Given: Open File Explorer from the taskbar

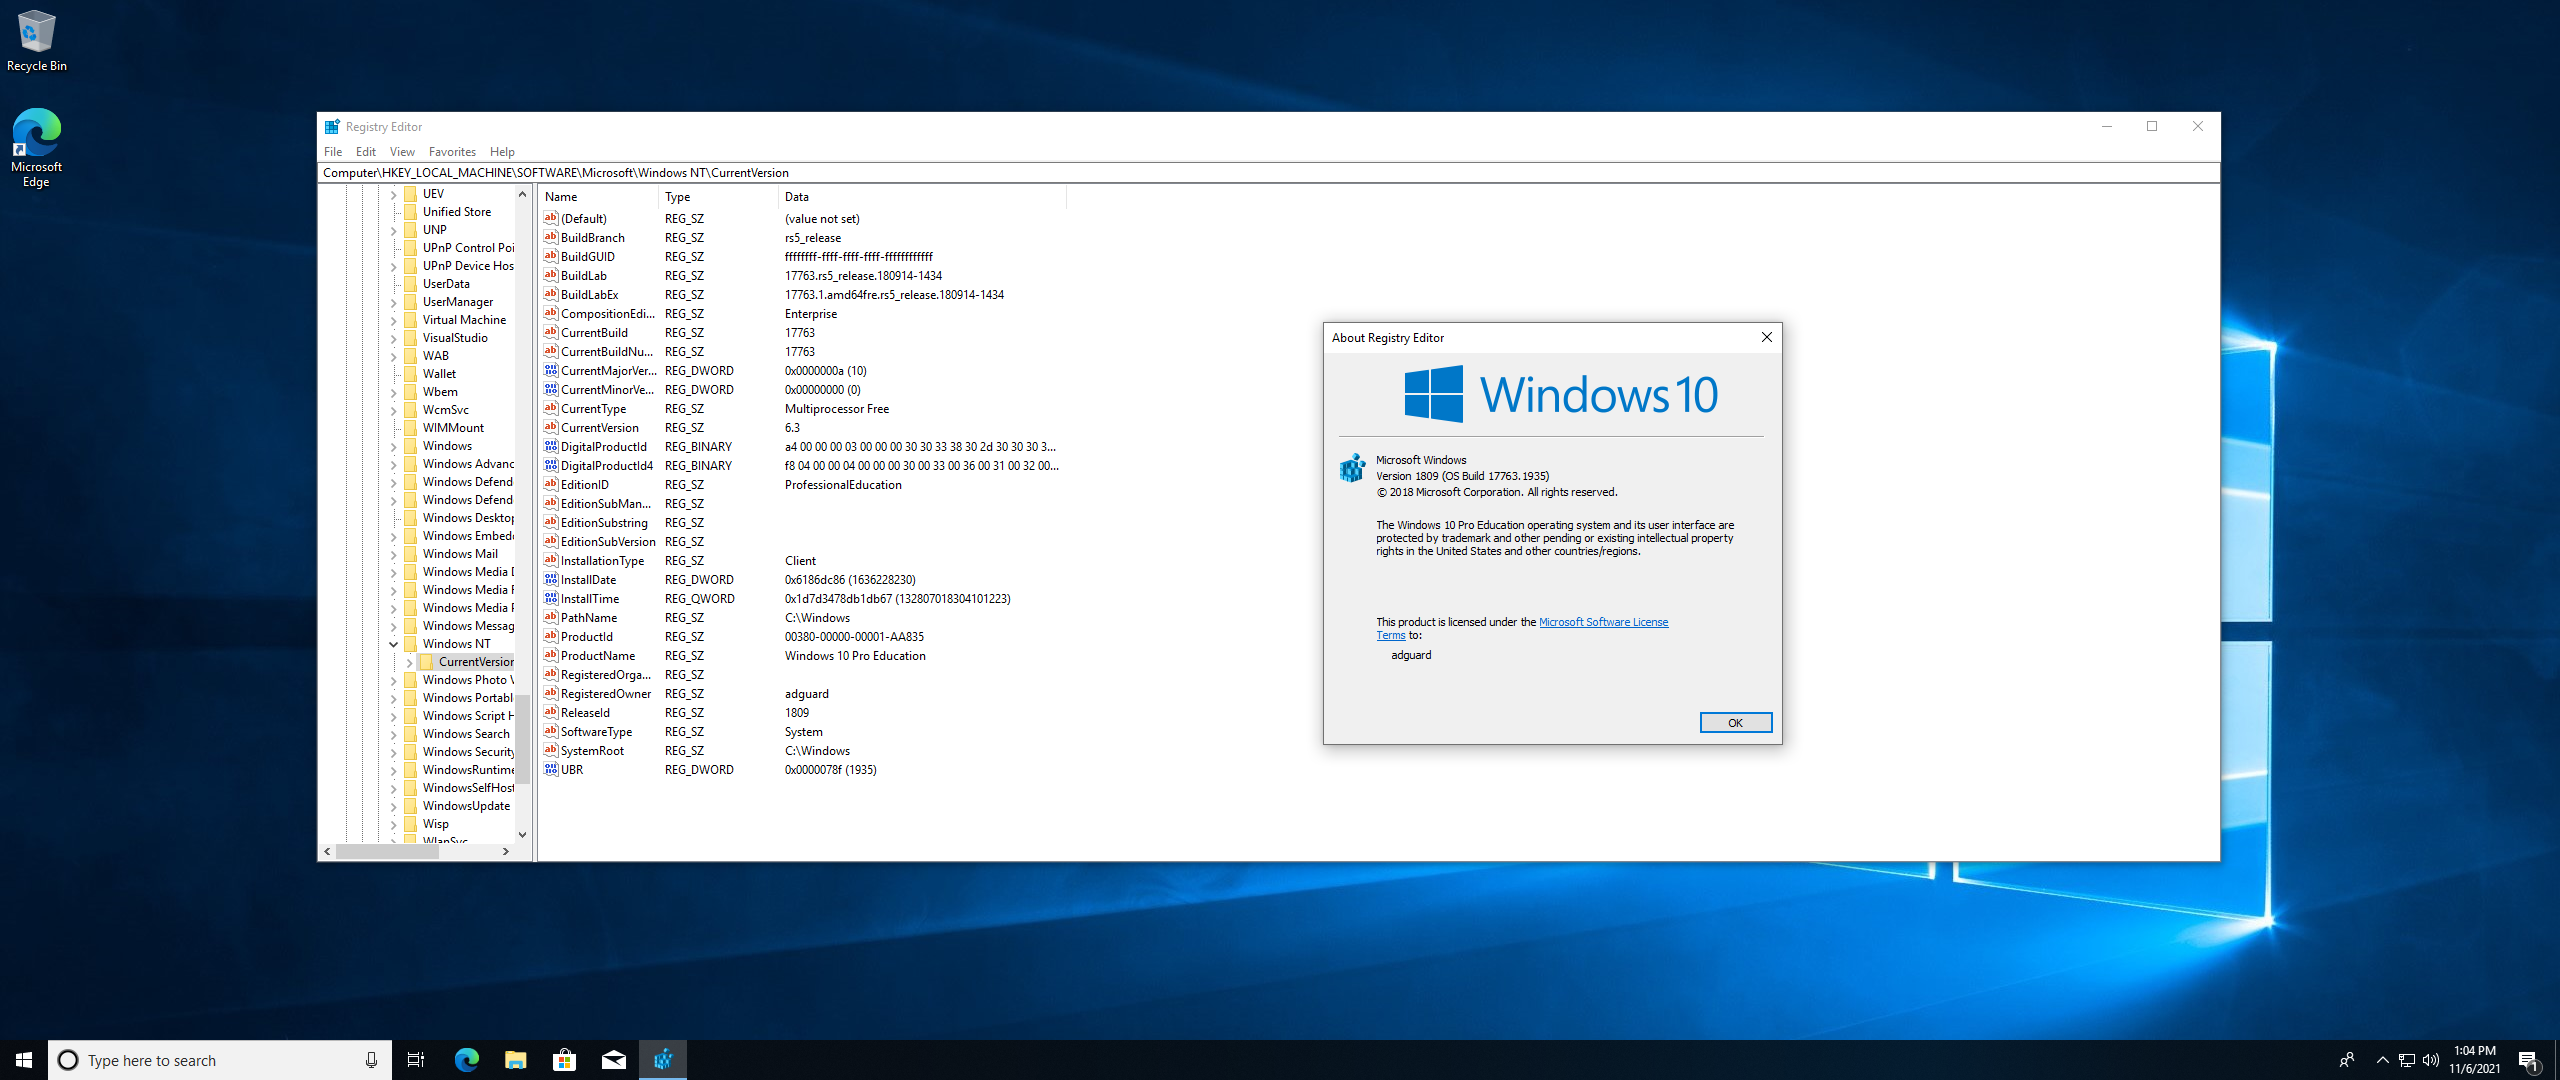Looking at the screenshot, I should 516,1060.
